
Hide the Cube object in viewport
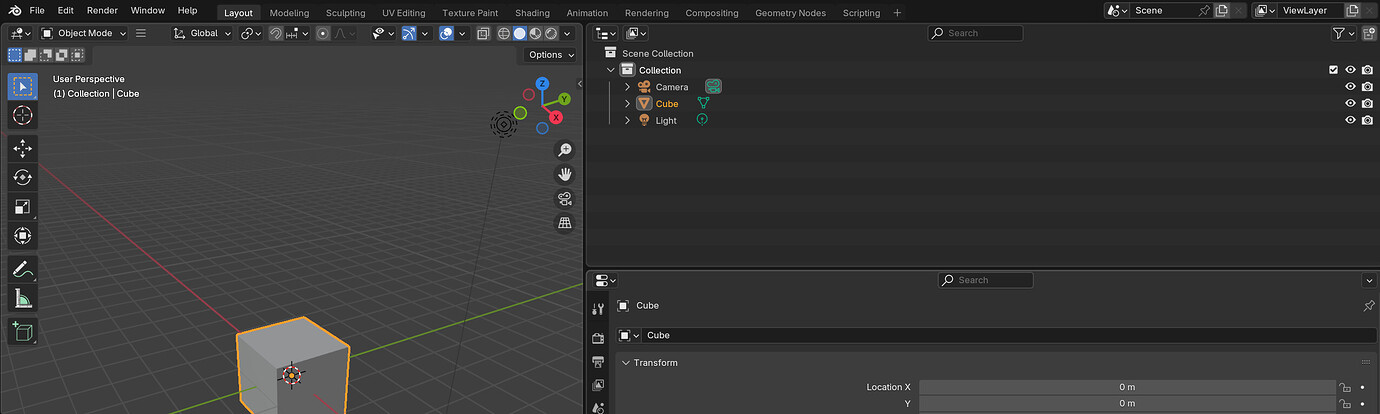click(x=1350, y=103)
